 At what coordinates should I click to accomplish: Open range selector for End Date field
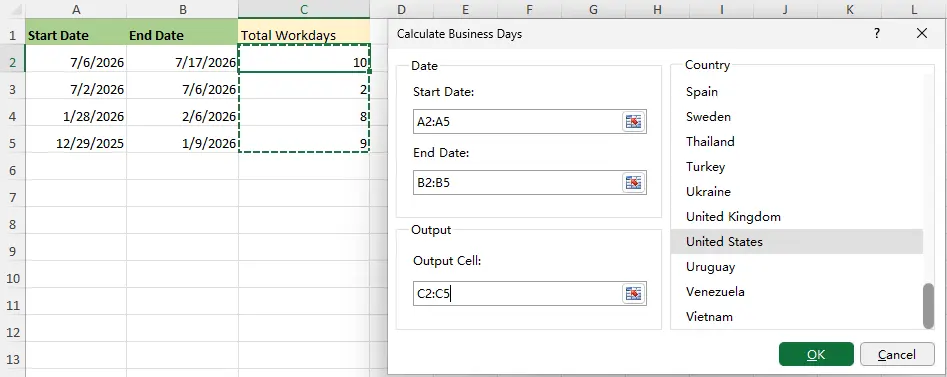tap(633, 182)
